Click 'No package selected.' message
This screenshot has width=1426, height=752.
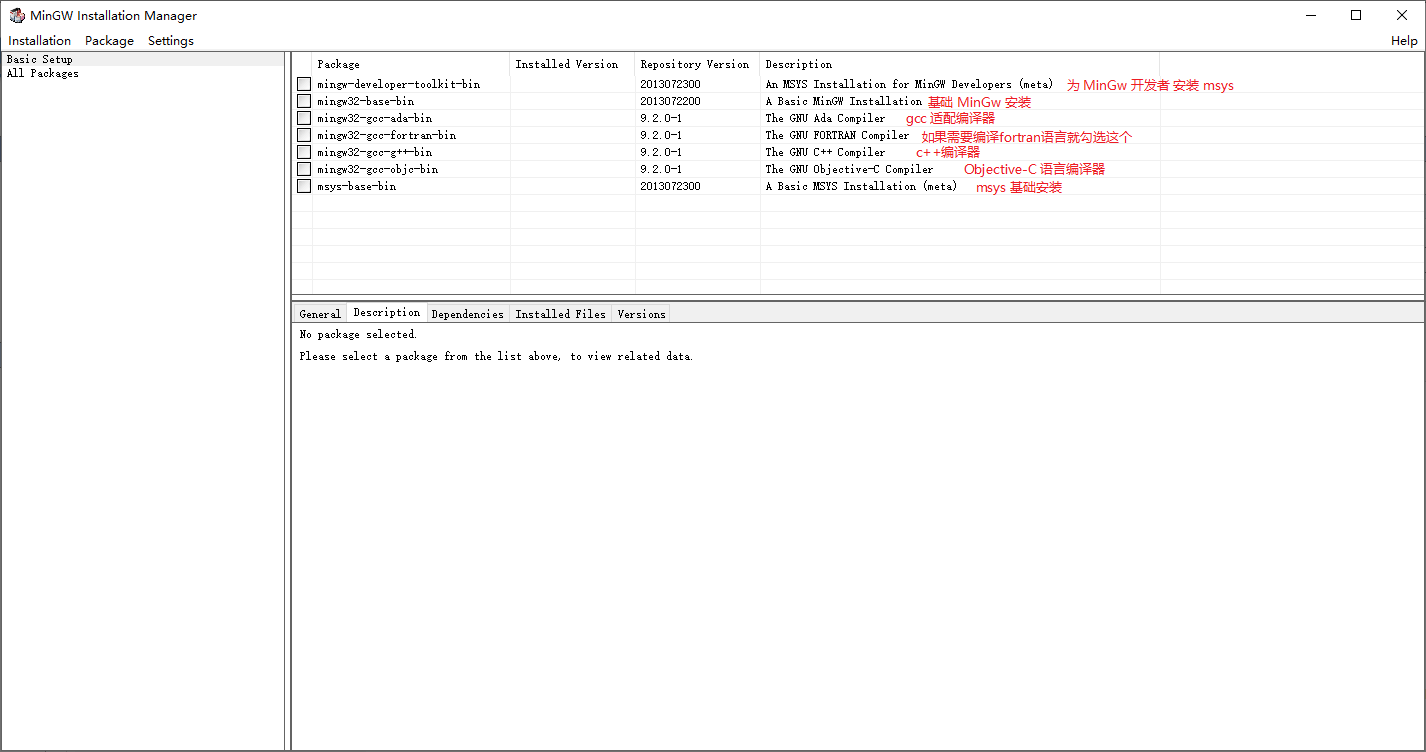point(358,335)
